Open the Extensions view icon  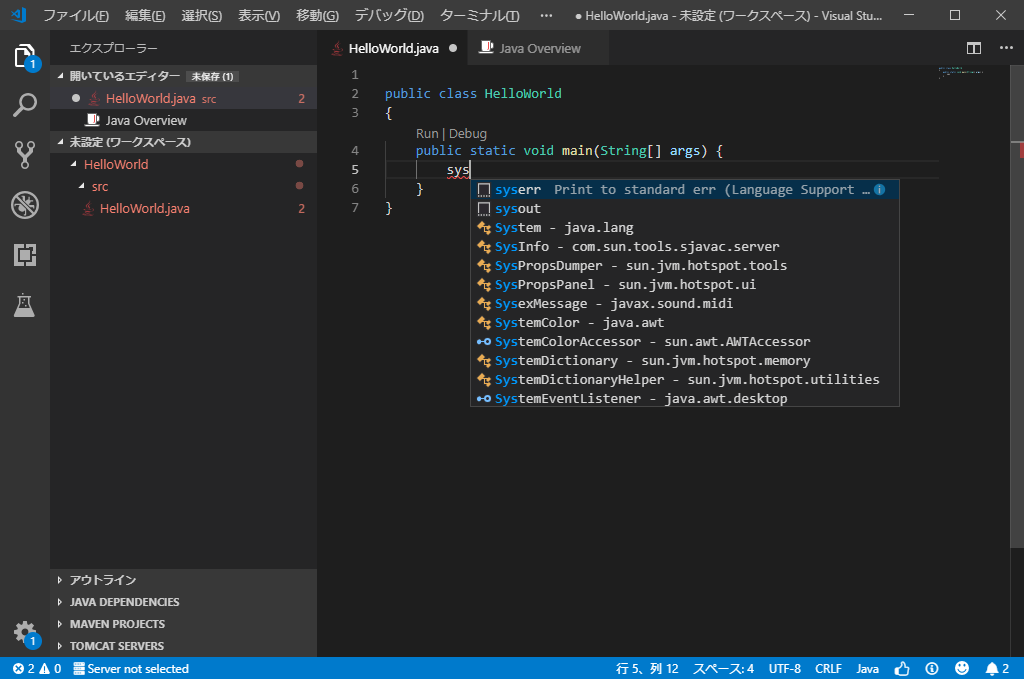pyautogui.click(x=25, y=256)
